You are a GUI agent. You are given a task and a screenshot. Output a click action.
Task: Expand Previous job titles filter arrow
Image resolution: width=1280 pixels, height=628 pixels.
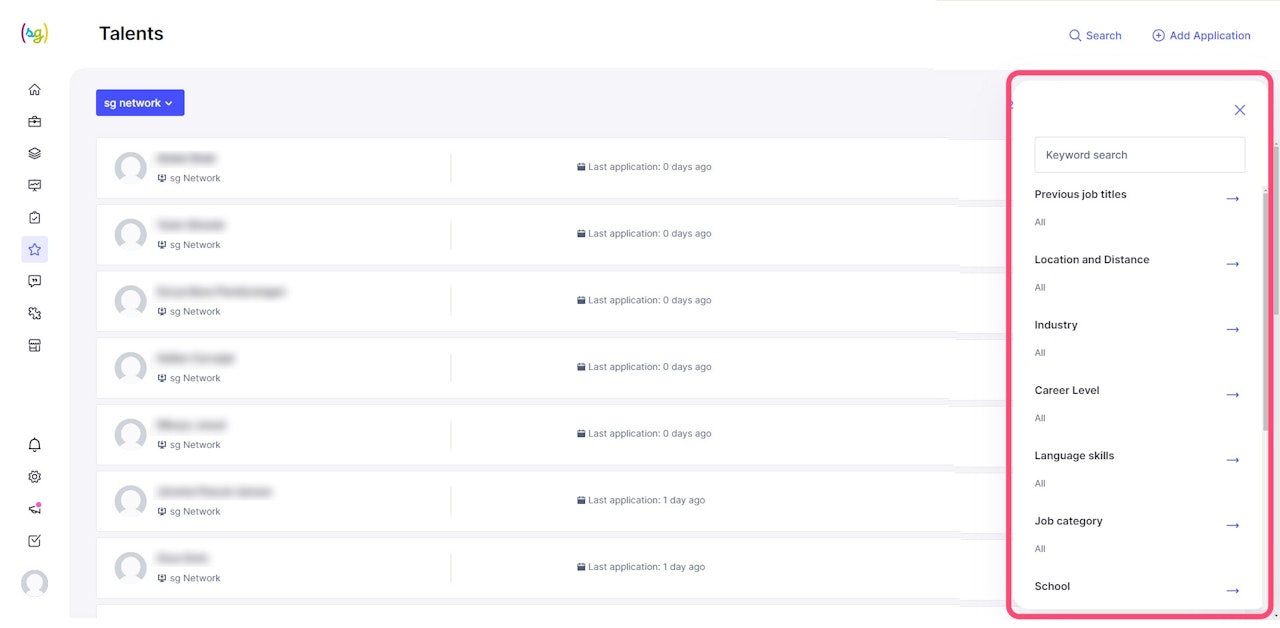(x=1232, y=199)
